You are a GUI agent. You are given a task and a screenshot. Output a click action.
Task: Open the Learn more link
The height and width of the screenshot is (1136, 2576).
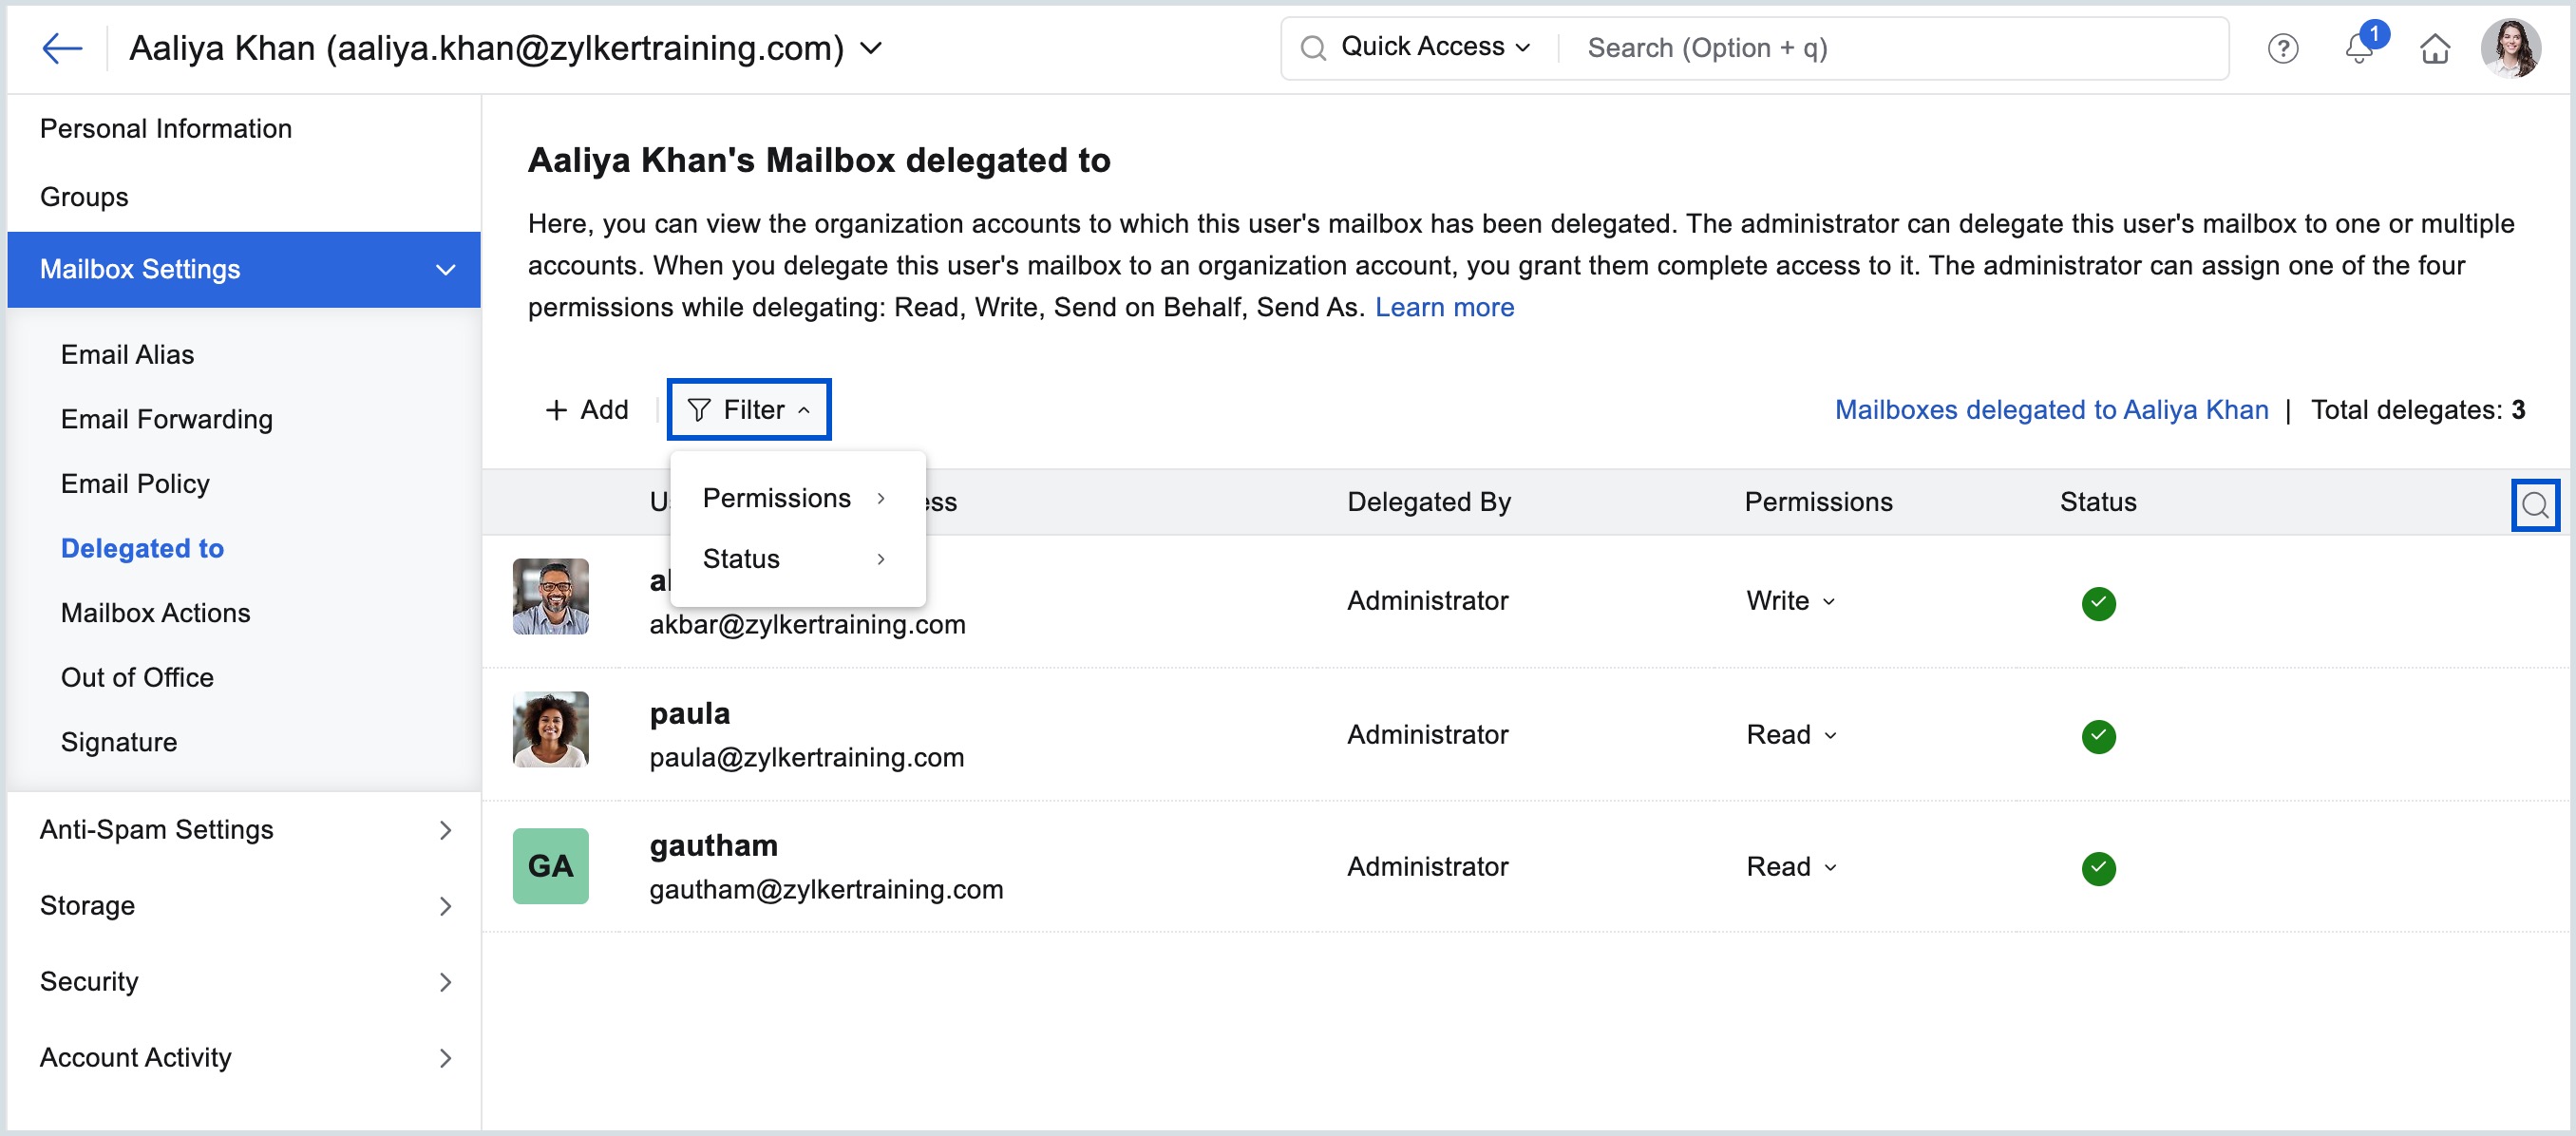coord(1443,308)
